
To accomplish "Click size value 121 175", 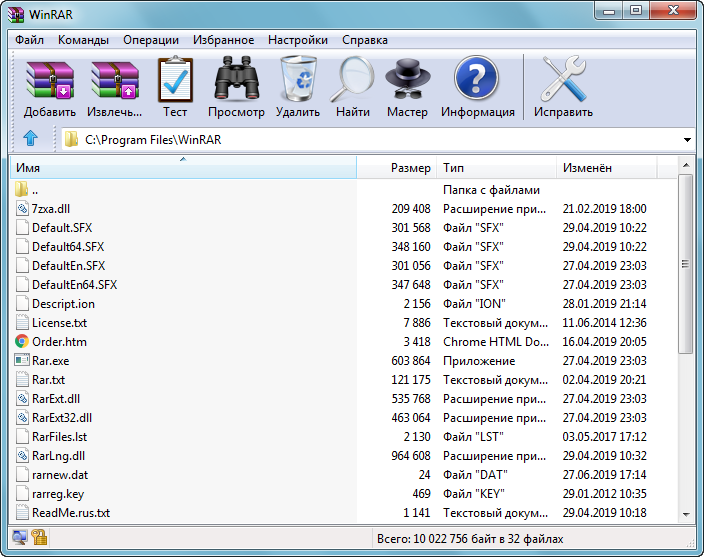I will click(410, 380).
